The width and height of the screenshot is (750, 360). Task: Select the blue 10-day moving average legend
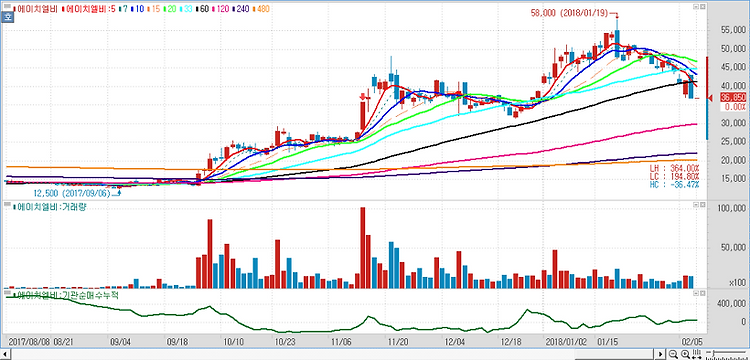(x=138, y=9)
